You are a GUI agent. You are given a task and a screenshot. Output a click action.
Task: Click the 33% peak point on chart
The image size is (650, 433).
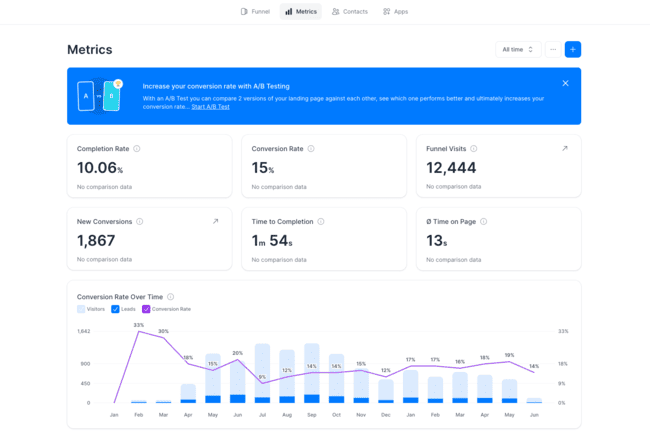coord(139,331)
